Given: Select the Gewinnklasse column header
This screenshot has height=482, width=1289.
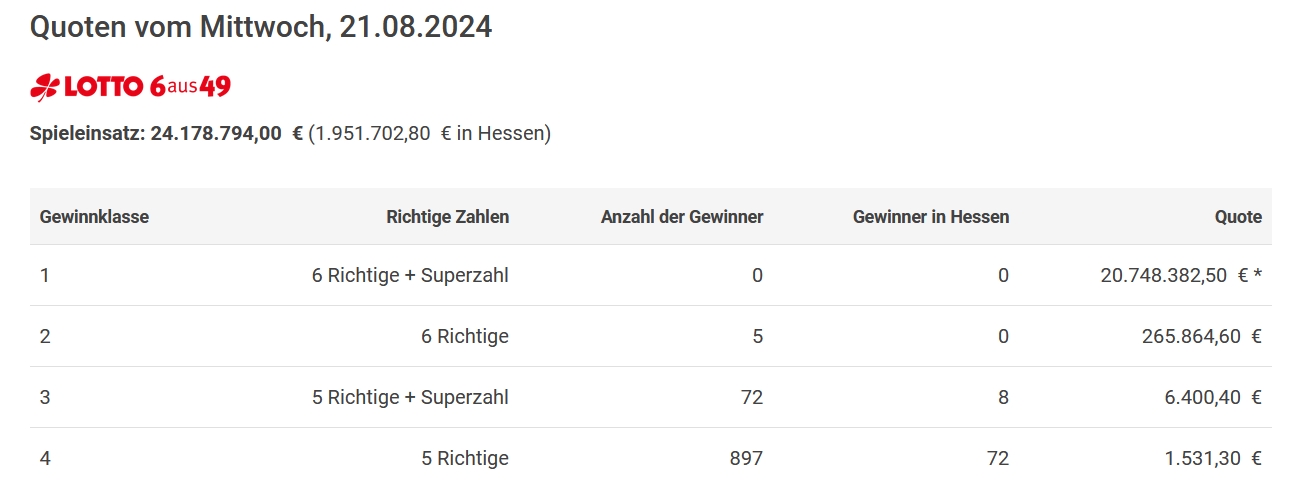Looking at the screenshot, I should point(94,216).
